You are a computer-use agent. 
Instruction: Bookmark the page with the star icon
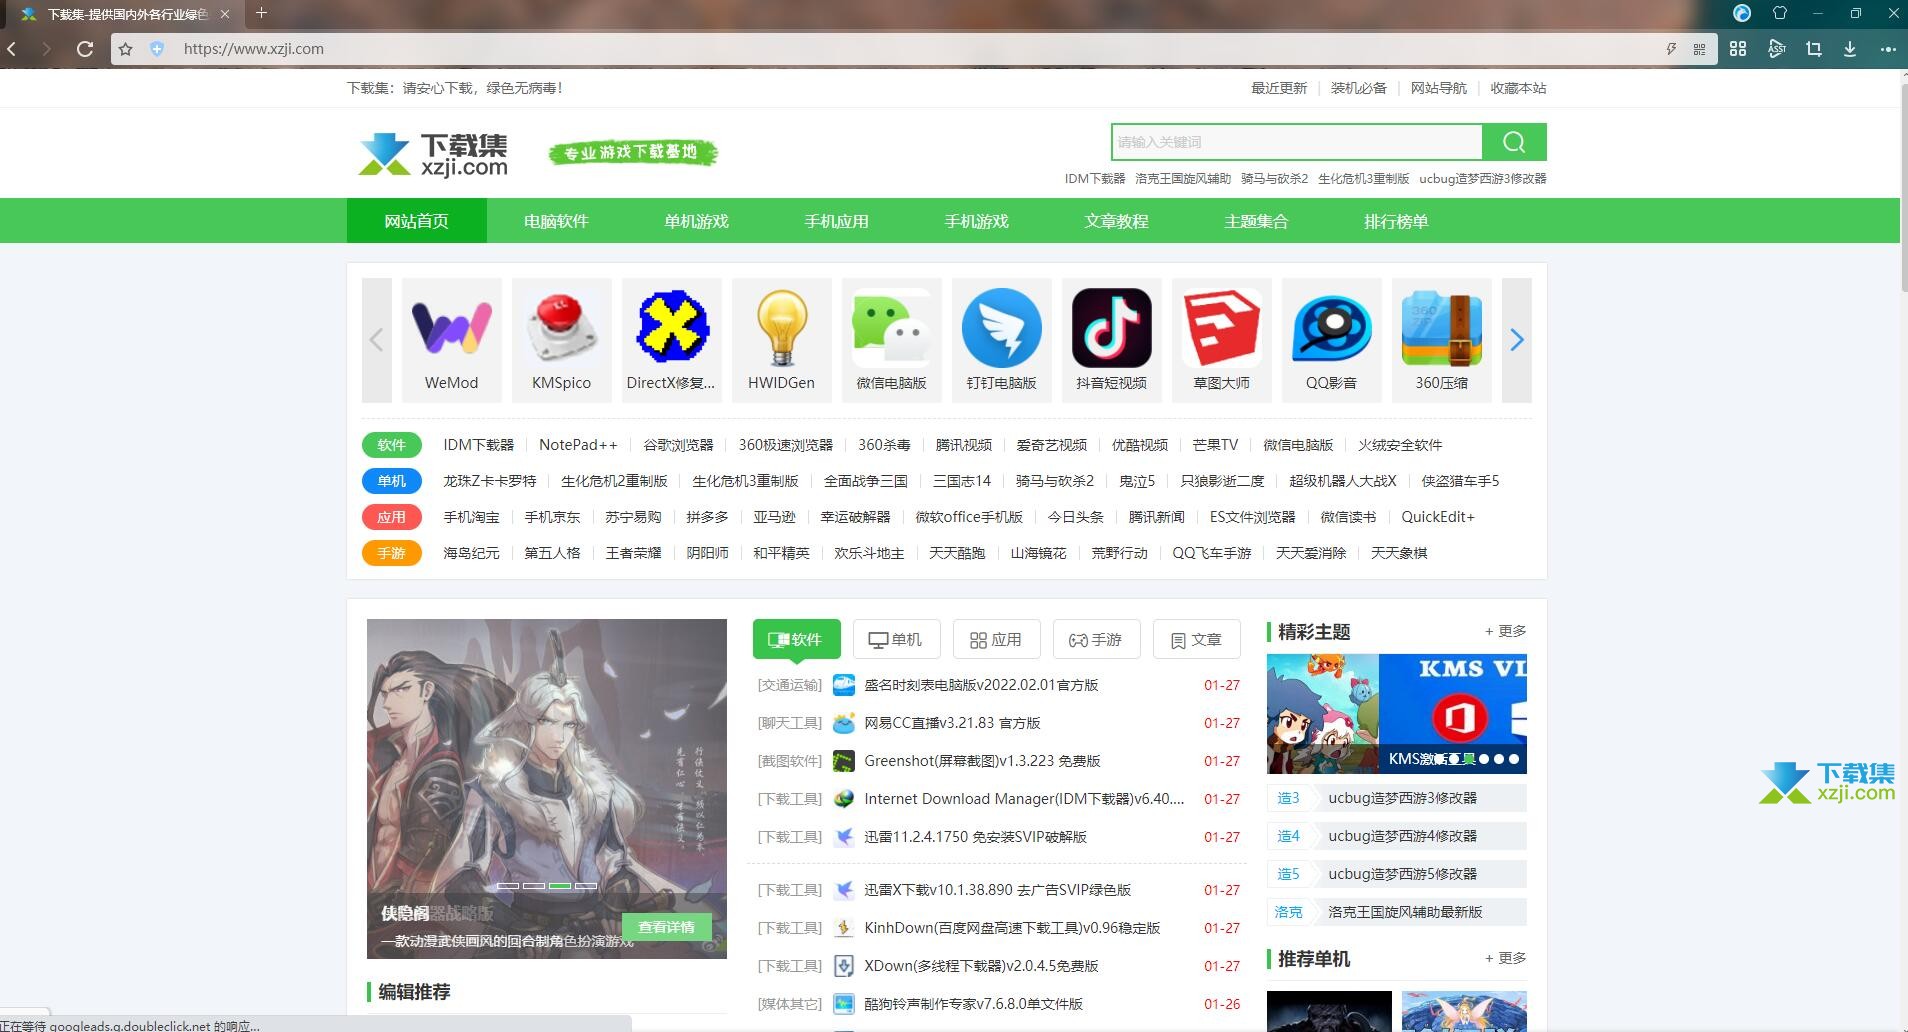[x=125, y=49]
